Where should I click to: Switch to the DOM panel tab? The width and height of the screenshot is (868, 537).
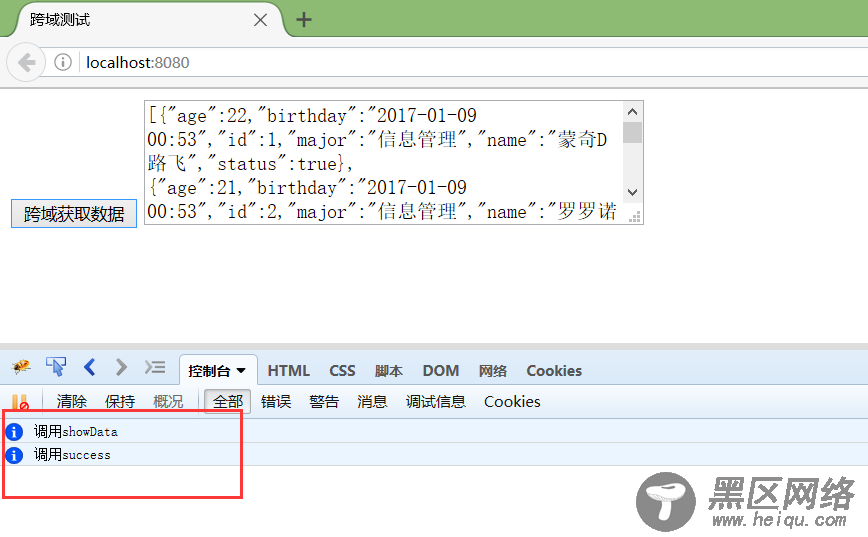441,370
